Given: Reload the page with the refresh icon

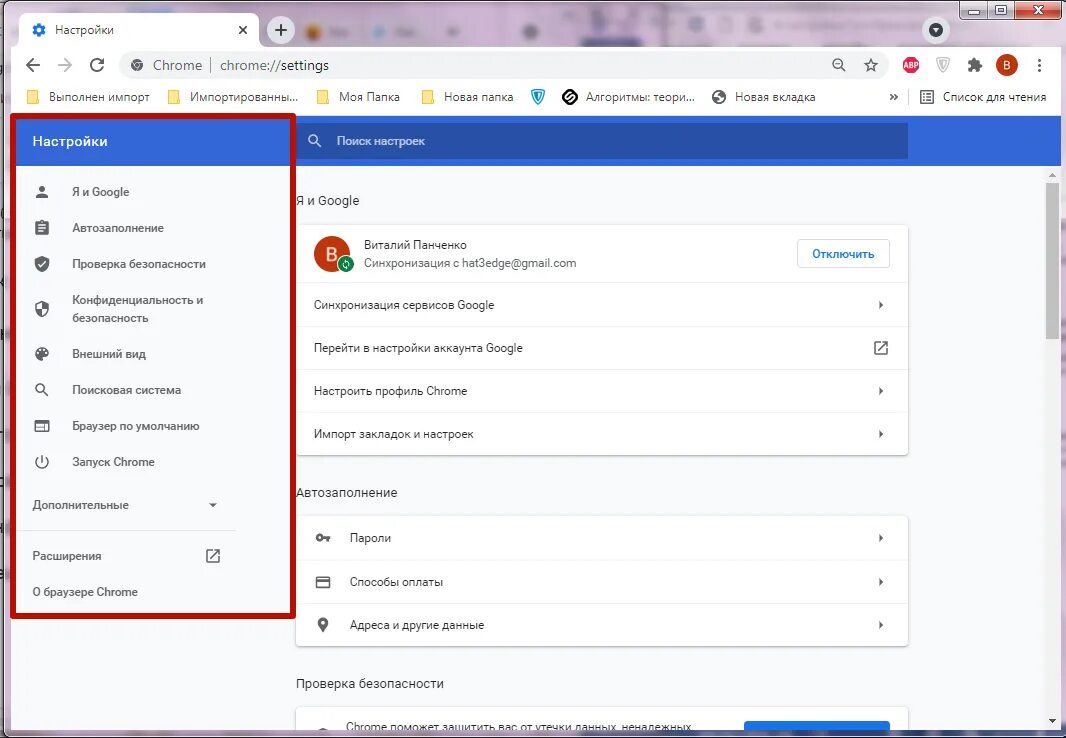Looking at the screenshot, I should (x=97, y=65).
